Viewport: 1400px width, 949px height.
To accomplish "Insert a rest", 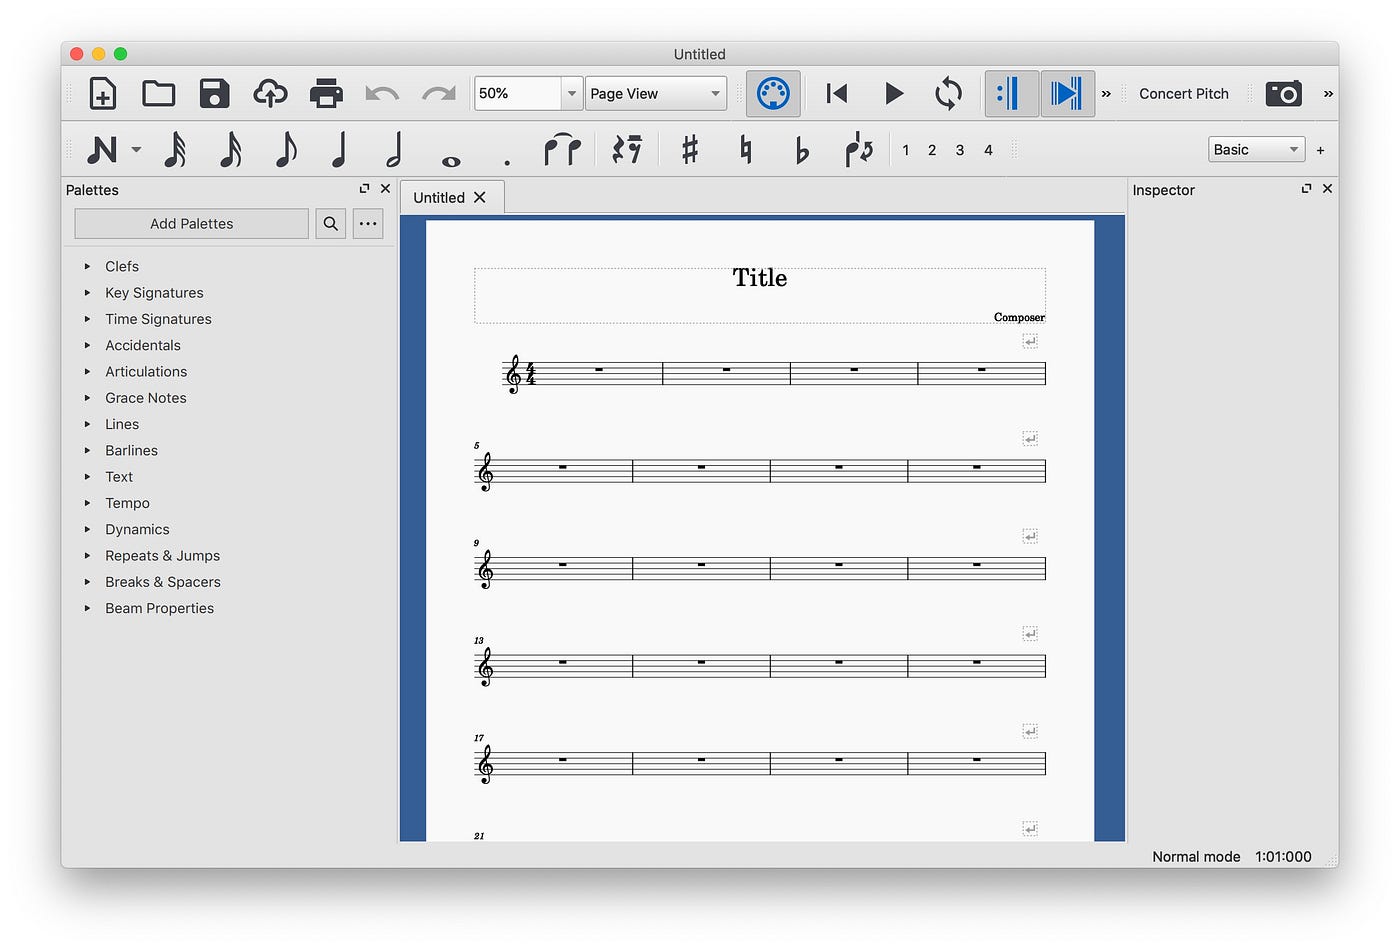I will point(627,149).
